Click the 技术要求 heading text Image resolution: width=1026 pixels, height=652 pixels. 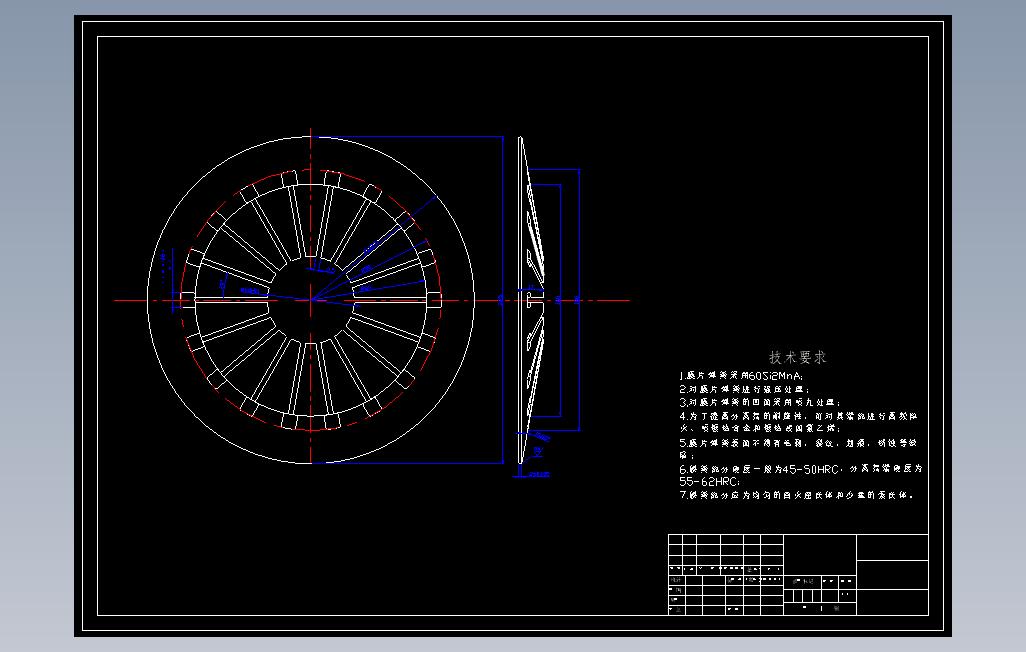point(797,357)
